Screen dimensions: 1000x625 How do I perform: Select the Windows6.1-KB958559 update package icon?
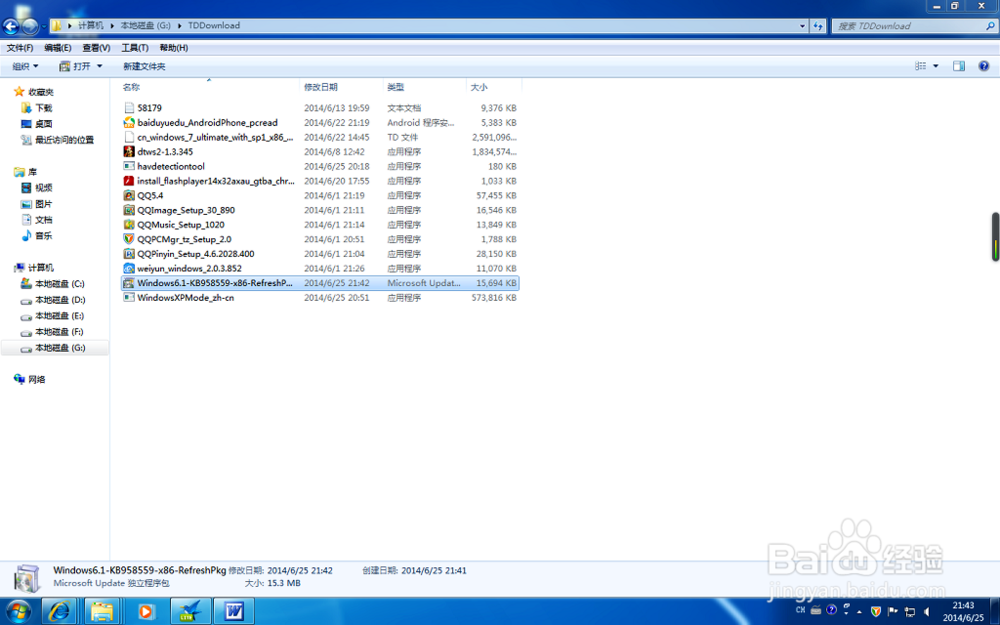click(129, 283)
